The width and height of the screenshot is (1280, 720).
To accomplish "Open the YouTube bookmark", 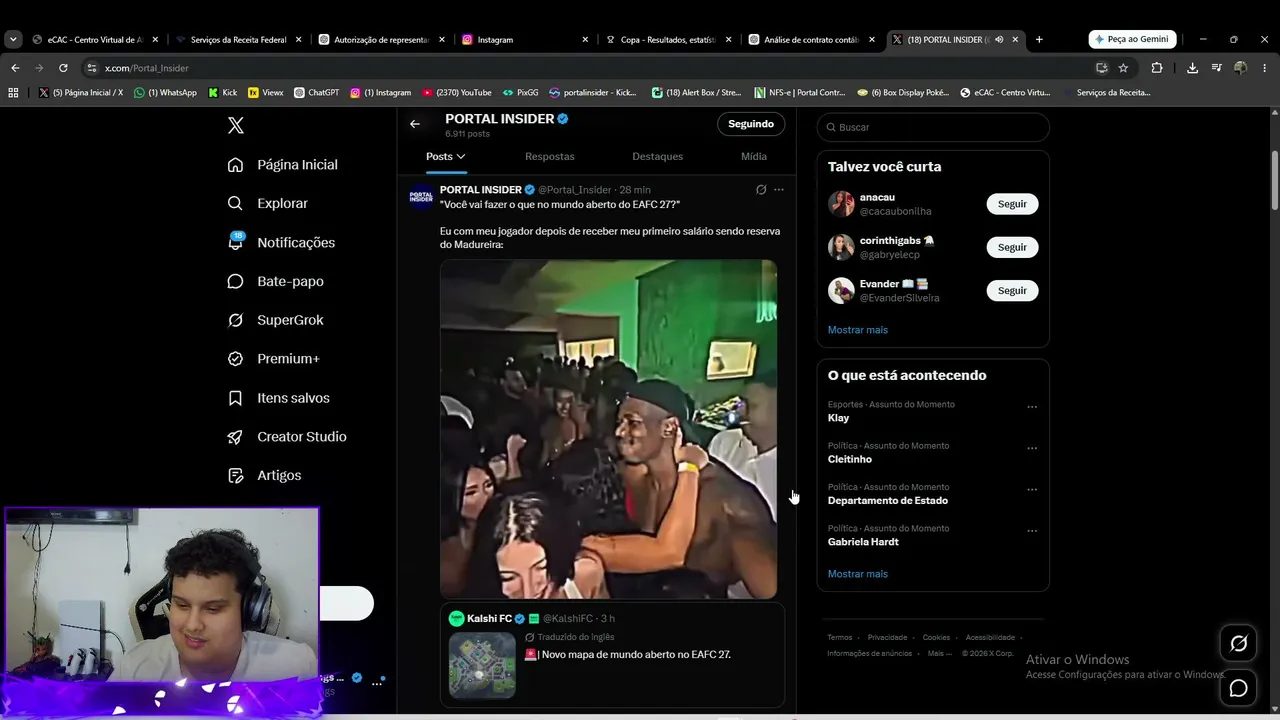I will tap(457, 93).
